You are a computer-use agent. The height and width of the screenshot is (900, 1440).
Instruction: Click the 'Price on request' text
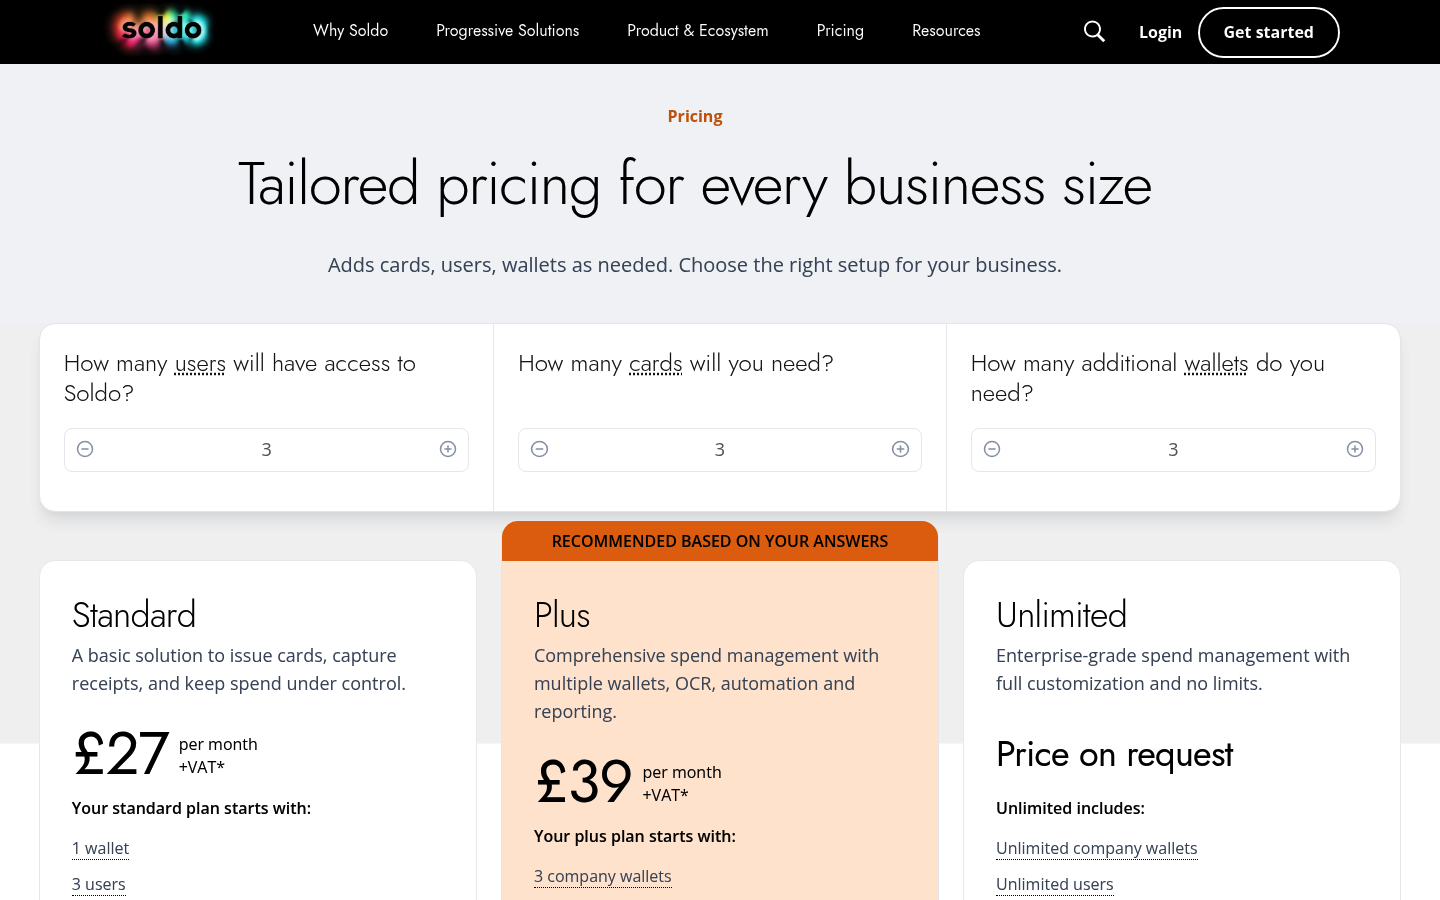(x=1114, y=755)
